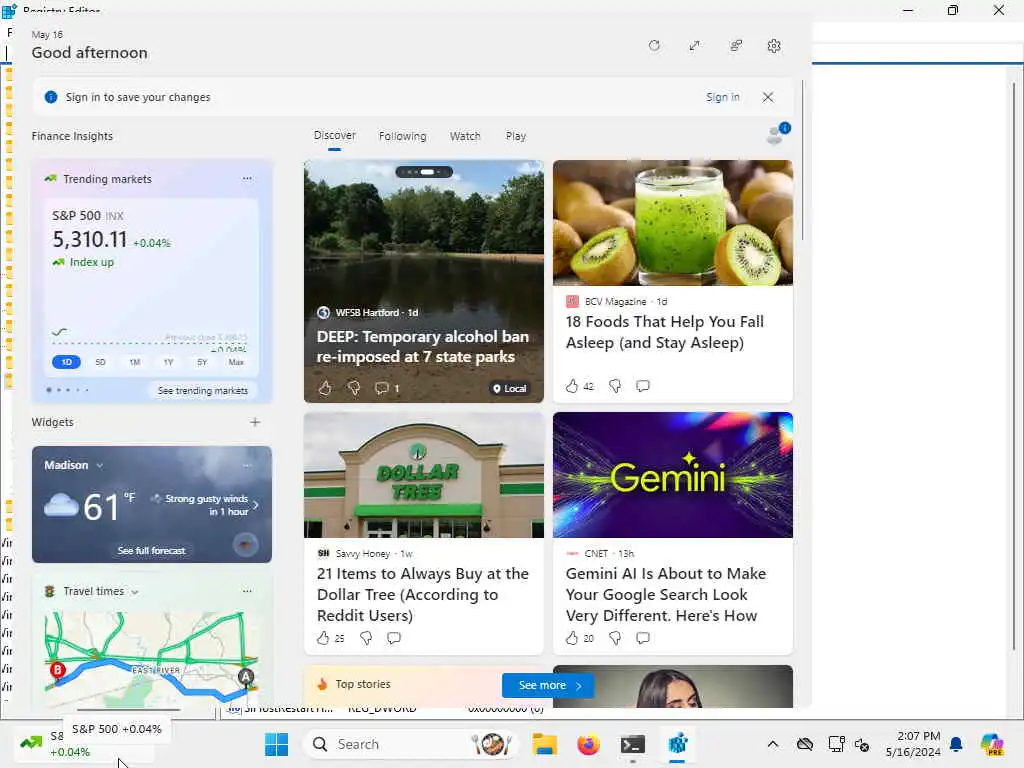Screen dimensions: 1024x768
Task: Dismiss the sign in banner
Action: coord(768,97)
